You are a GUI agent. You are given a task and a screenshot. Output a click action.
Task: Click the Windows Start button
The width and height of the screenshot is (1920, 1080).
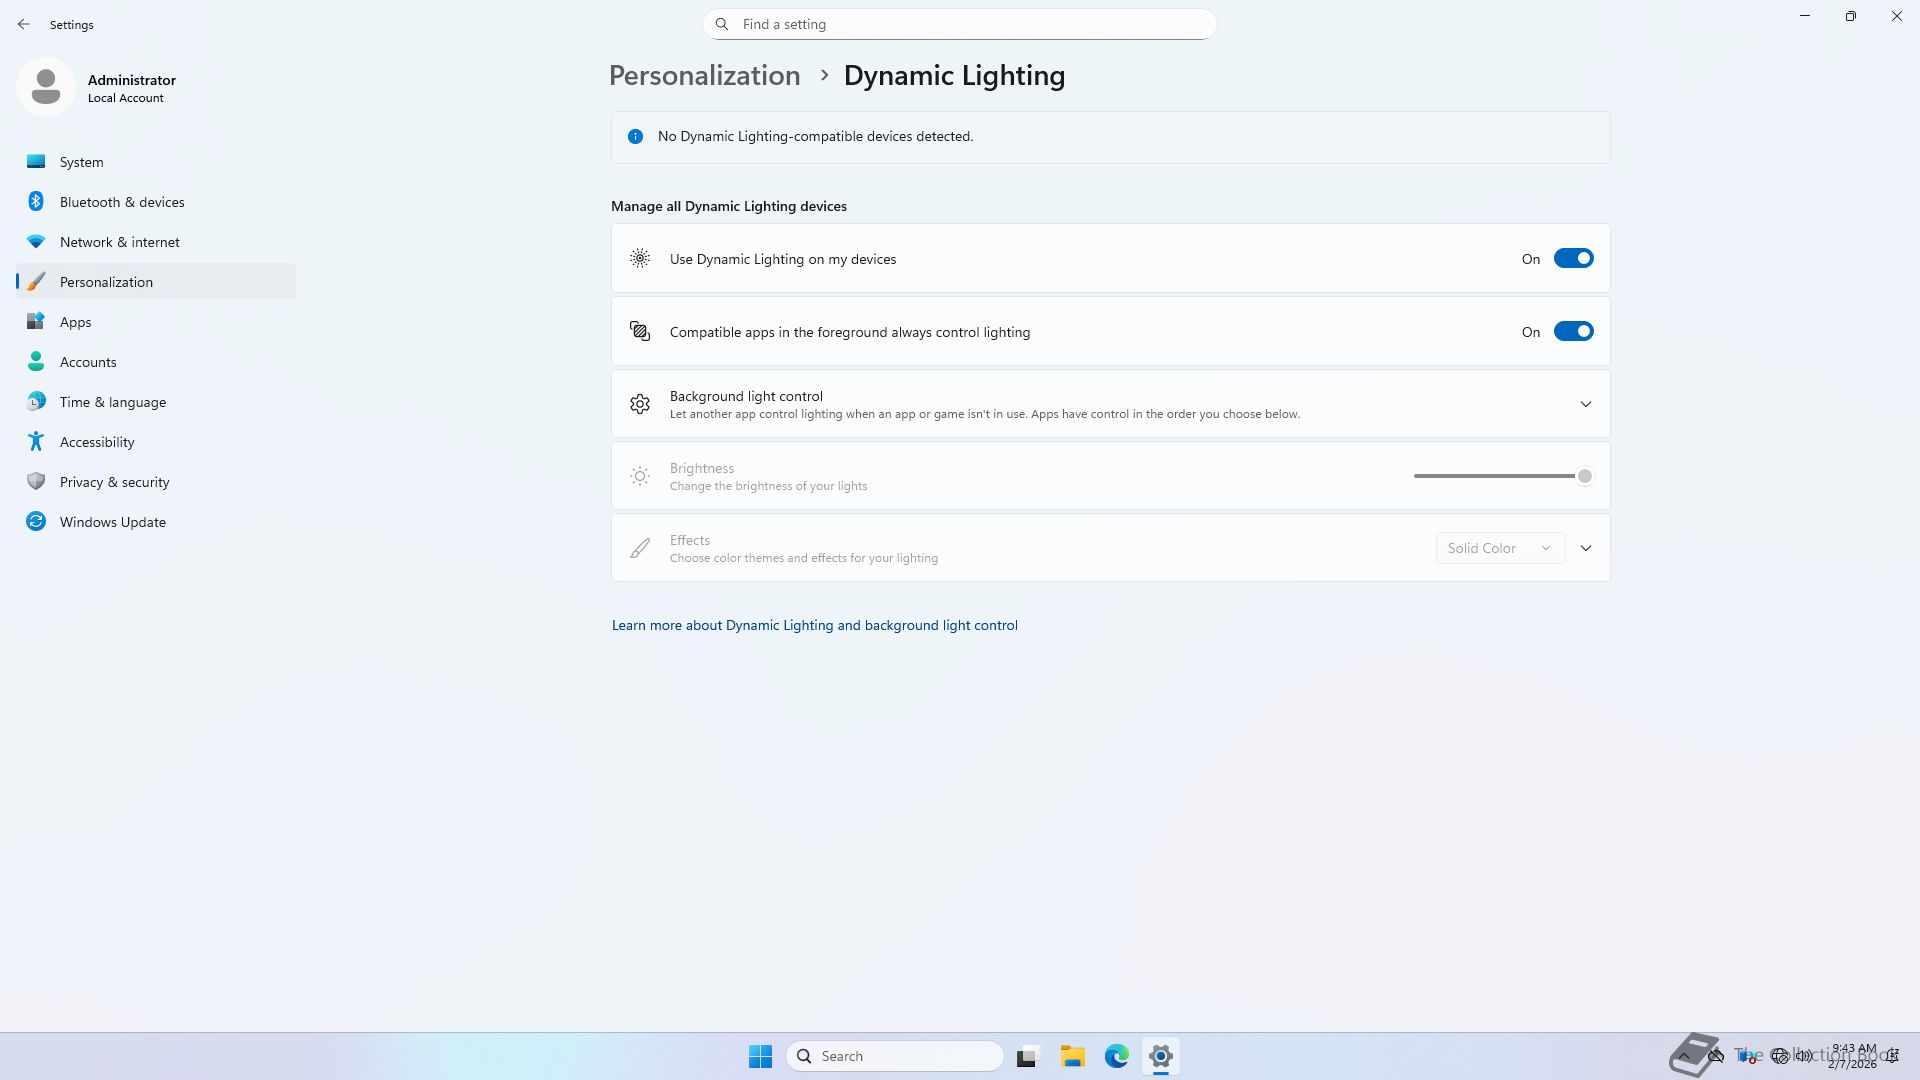(x=760, y=1056)
